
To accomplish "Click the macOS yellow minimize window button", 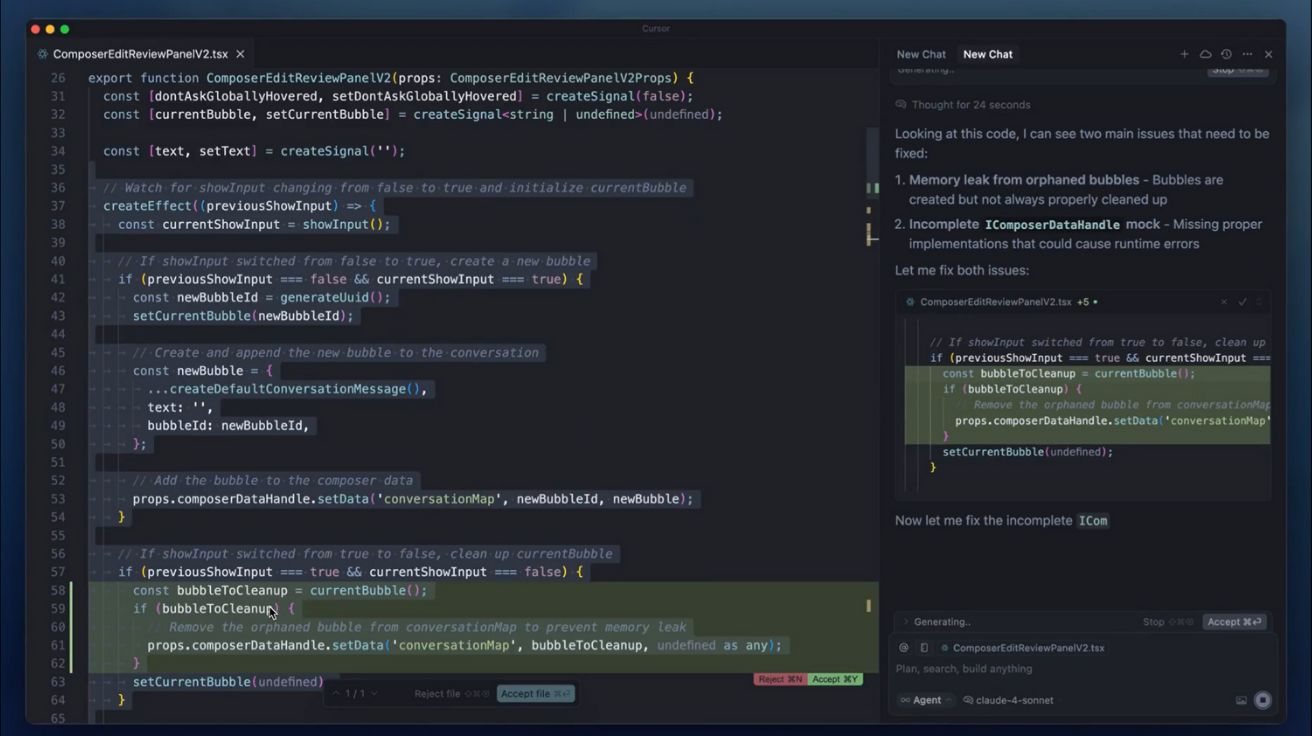I will [49, 30].
